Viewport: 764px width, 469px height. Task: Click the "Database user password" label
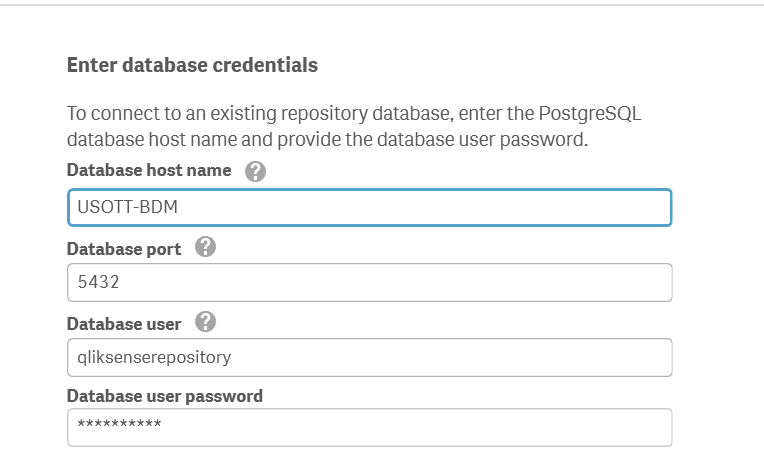[165, 396]
